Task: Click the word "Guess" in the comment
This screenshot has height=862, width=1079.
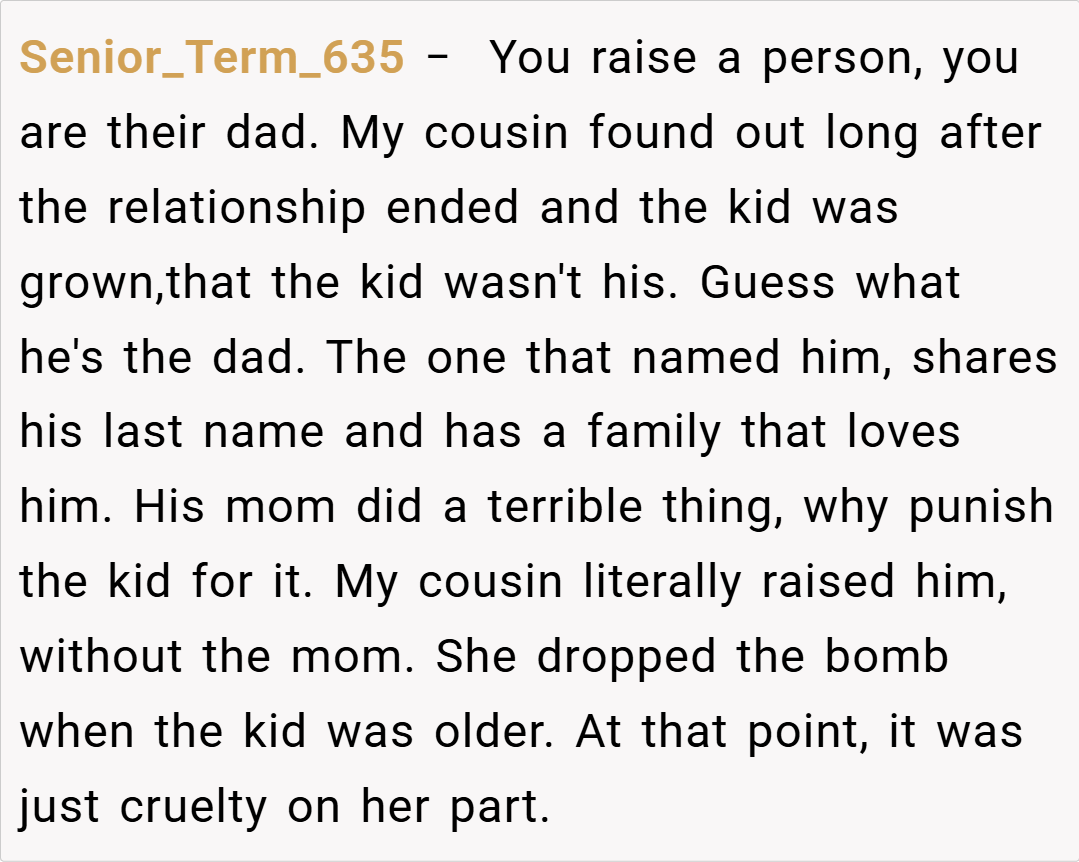Action: (x=767, y=283)
